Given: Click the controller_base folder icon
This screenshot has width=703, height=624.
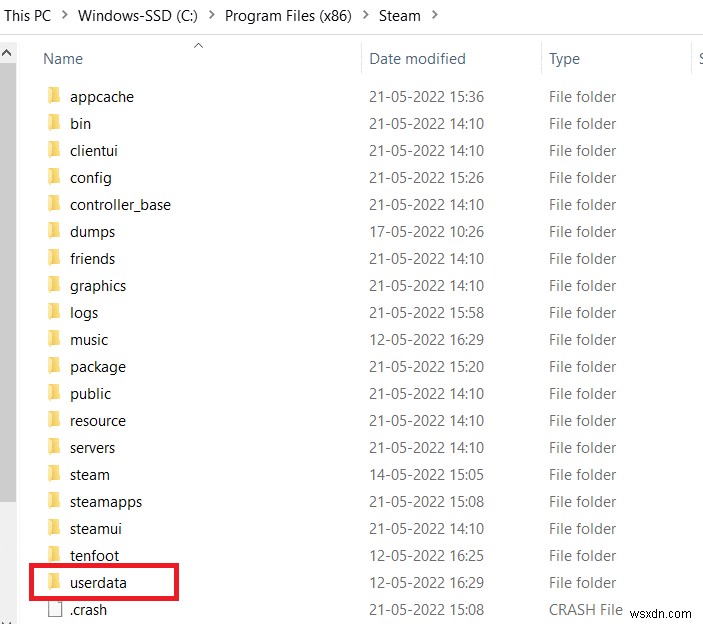Looking at the screenshot, I should [54, 204].
